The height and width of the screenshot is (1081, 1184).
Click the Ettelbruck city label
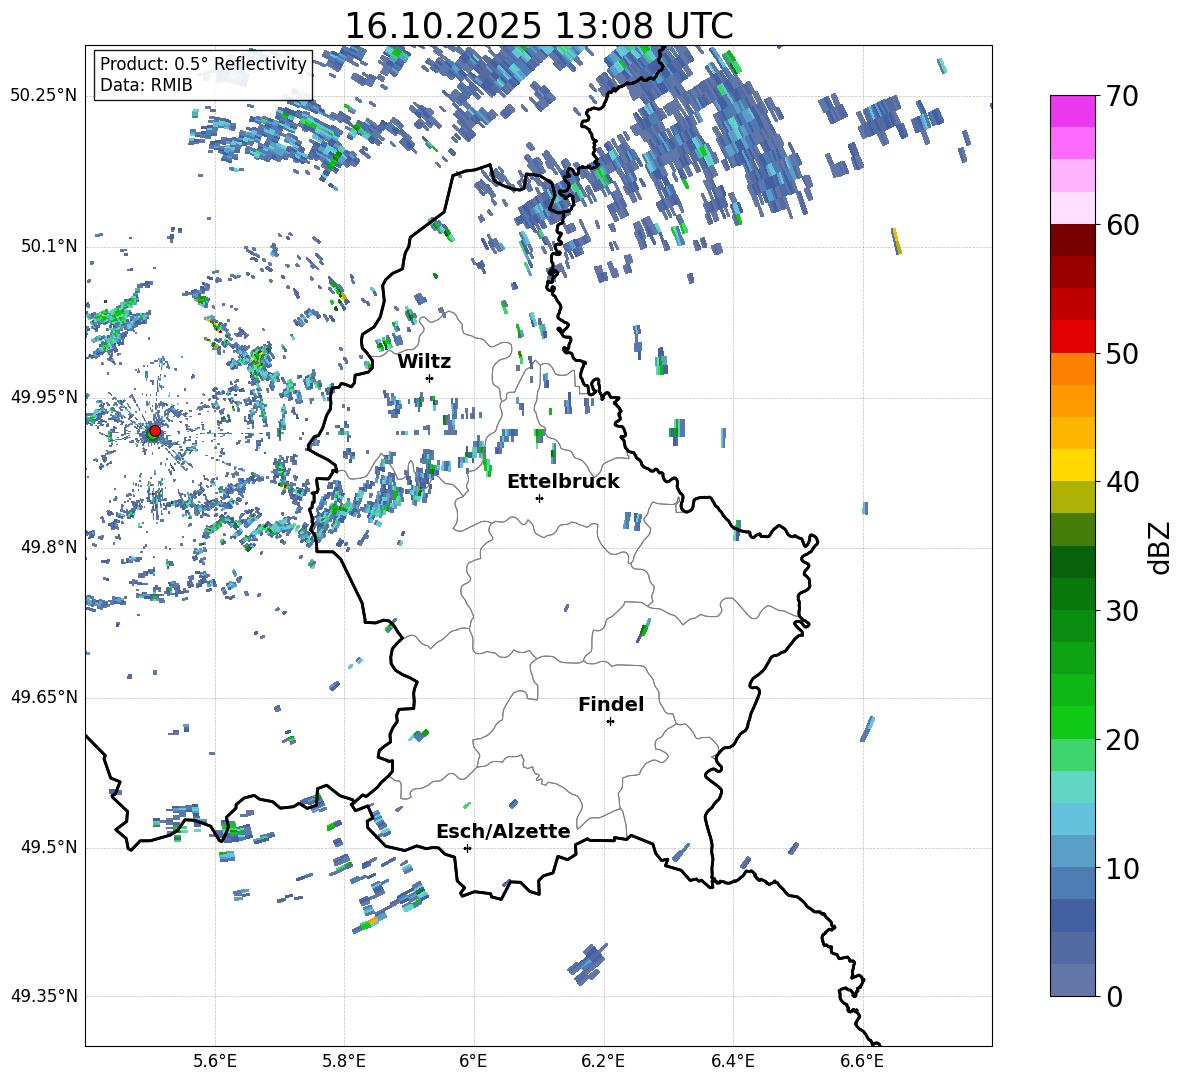(x=563, y=482)
